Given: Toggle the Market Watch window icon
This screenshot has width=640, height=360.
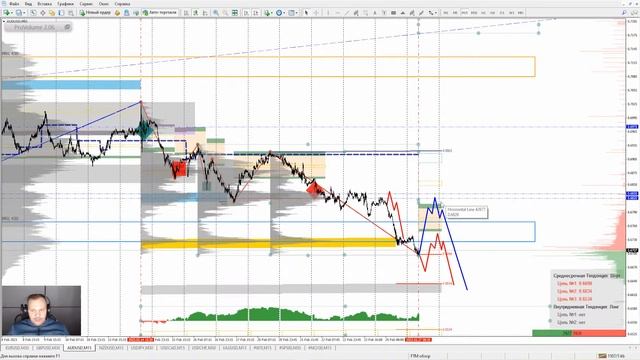Looking at the screenshot, I should (x=33, y=13).
